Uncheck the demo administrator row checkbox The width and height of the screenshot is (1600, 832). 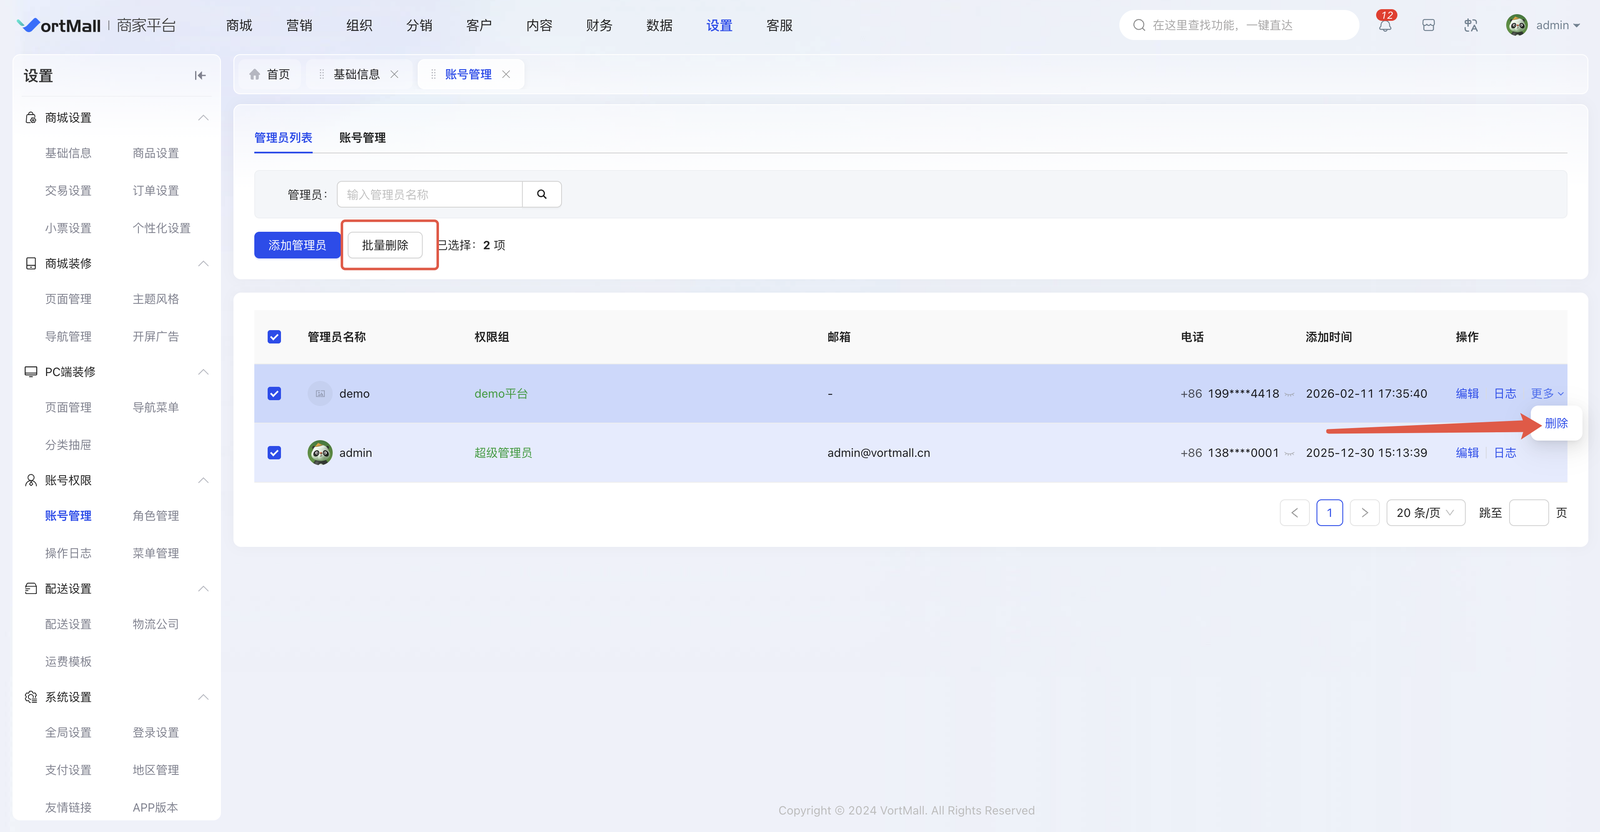click(274, 394)
